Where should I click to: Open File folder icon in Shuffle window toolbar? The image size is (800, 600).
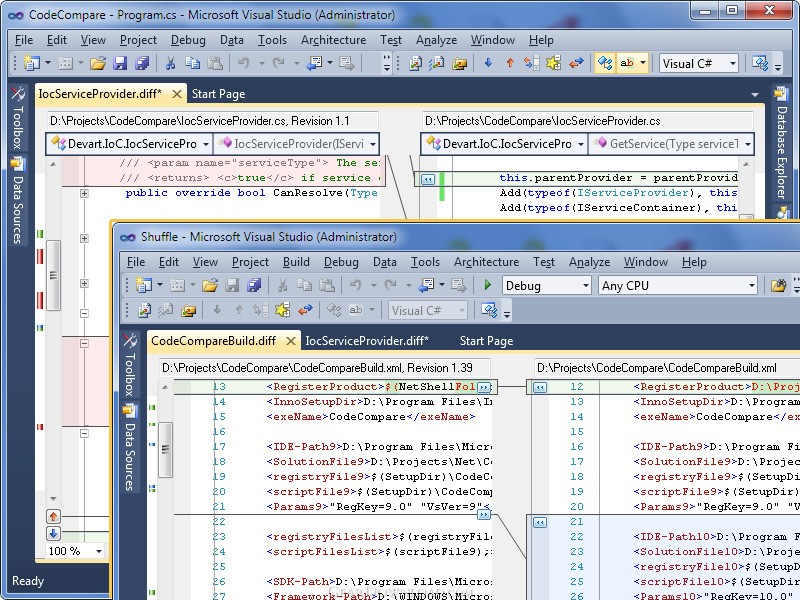(x=210, y=285)
